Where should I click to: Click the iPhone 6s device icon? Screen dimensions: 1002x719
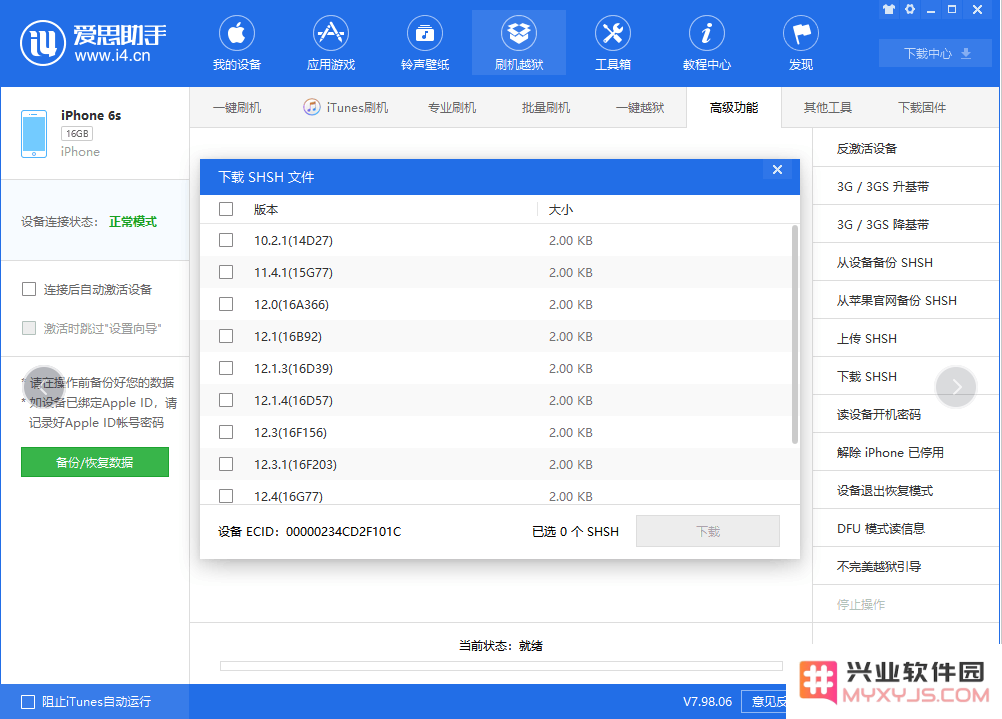tap(34, 134)
